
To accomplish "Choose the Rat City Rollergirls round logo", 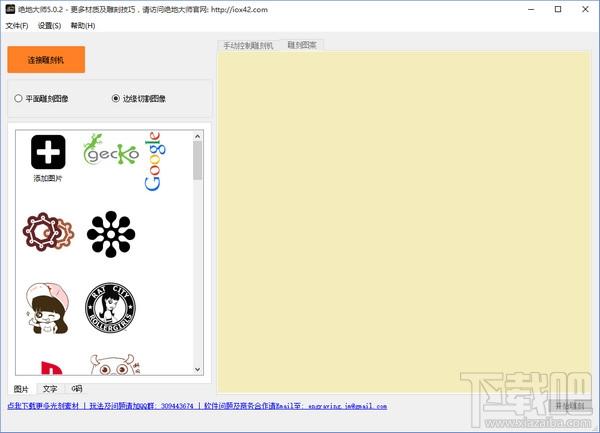I will pyautogui.click(x=110, y=309).
